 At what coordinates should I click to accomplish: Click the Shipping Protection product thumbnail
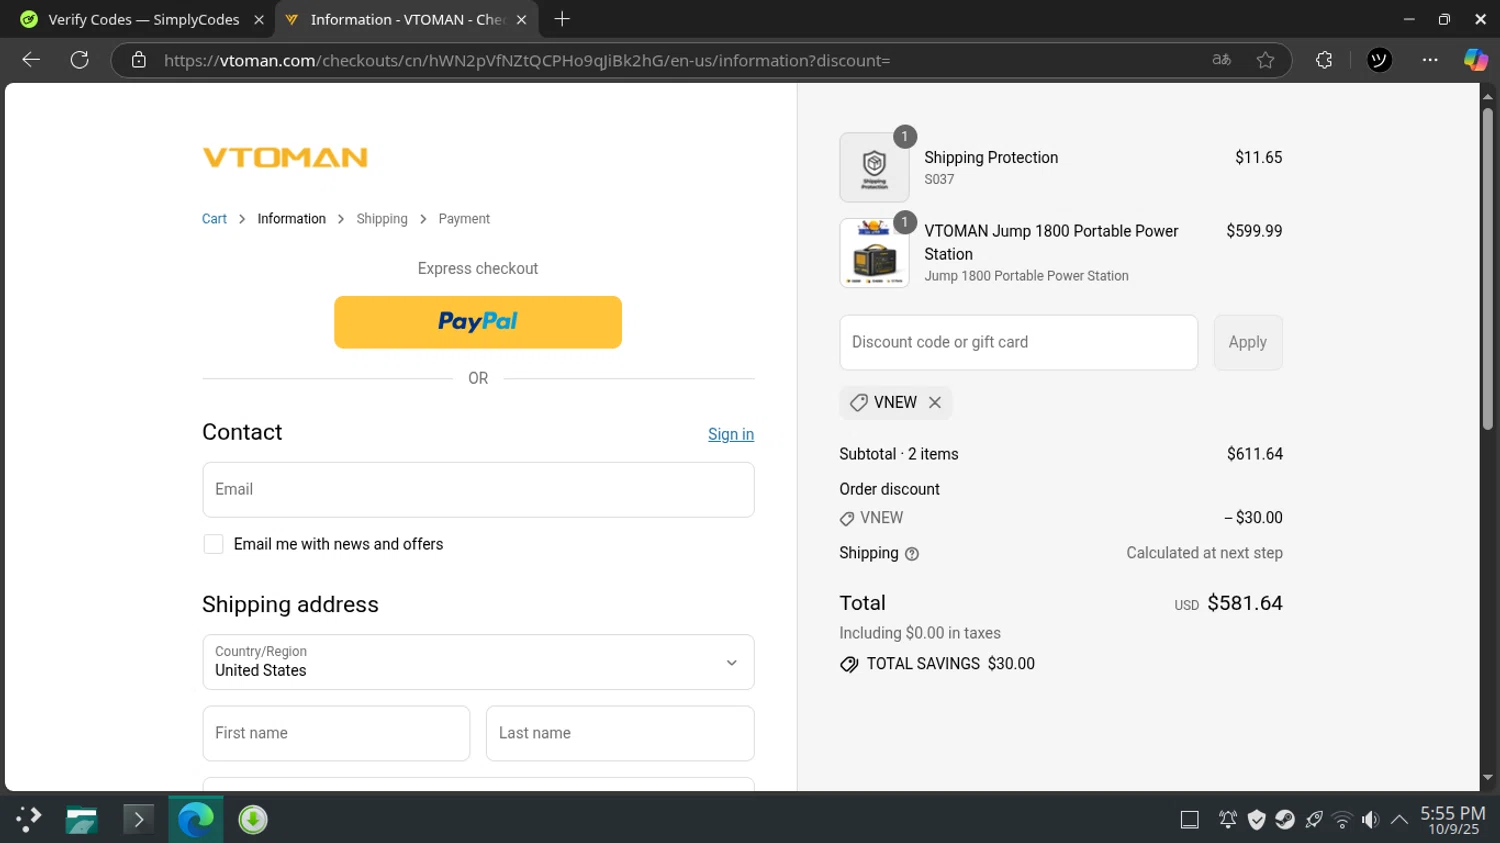click(x=874, y=167)
